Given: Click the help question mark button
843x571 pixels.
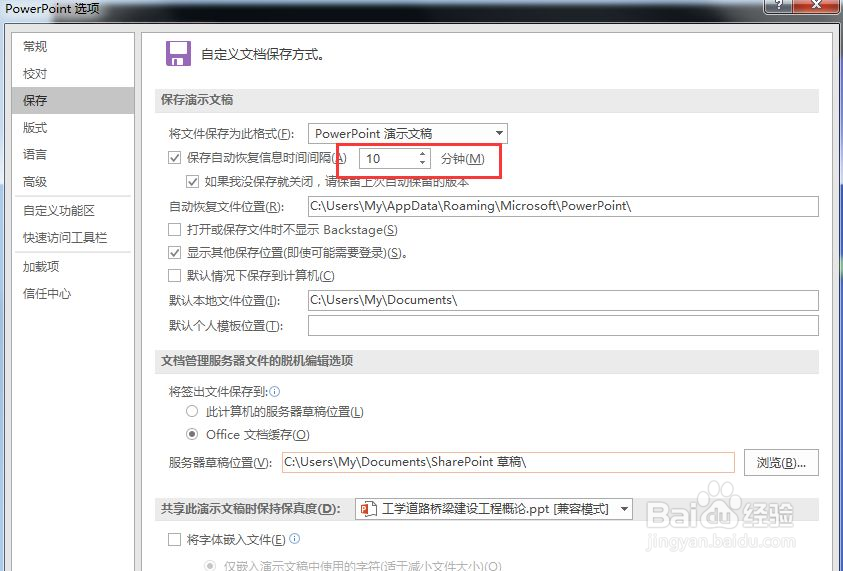Looking at the screenshot, I should (779, 5).
